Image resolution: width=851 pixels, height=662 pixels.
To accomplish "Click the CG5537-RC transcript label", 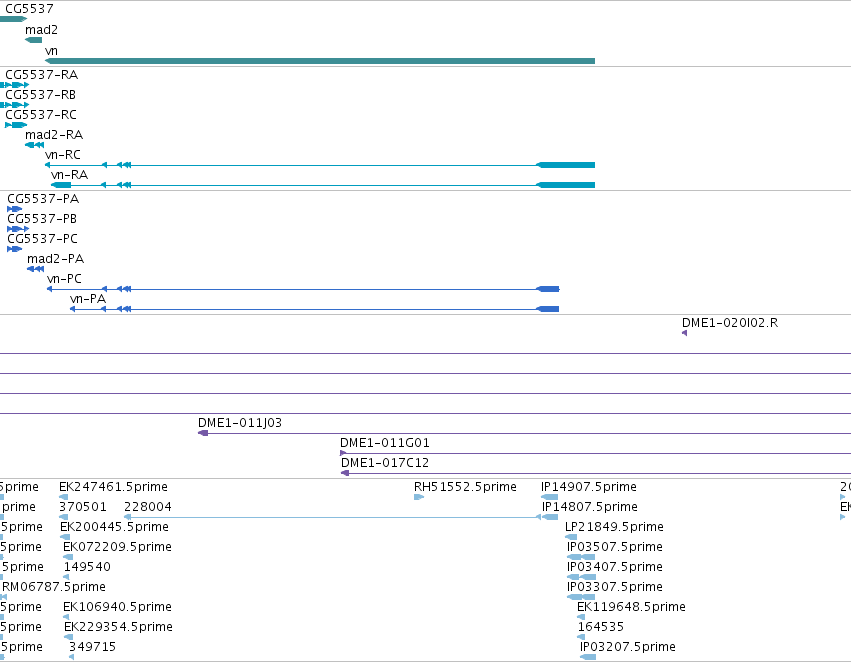I will pyautogui.click(x=41, y=114).
